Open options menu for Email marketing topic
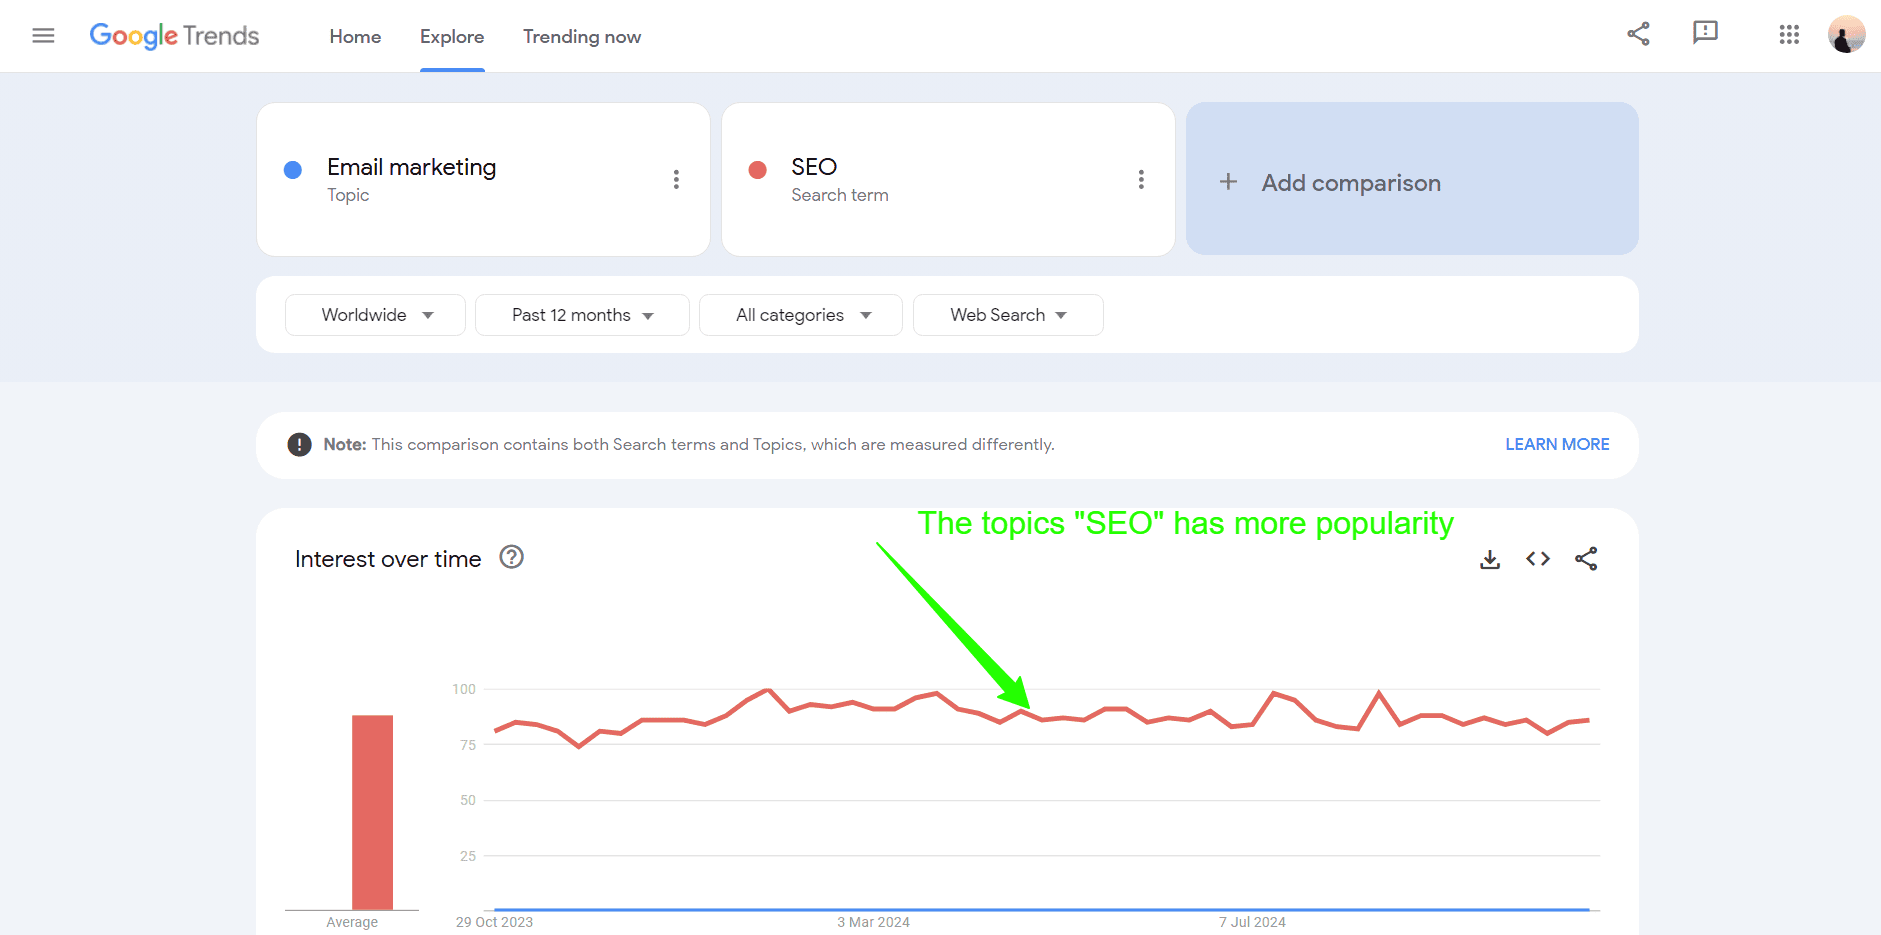Image resolution: width=1881 pixels, height=935 pixels. pos(676,179)
